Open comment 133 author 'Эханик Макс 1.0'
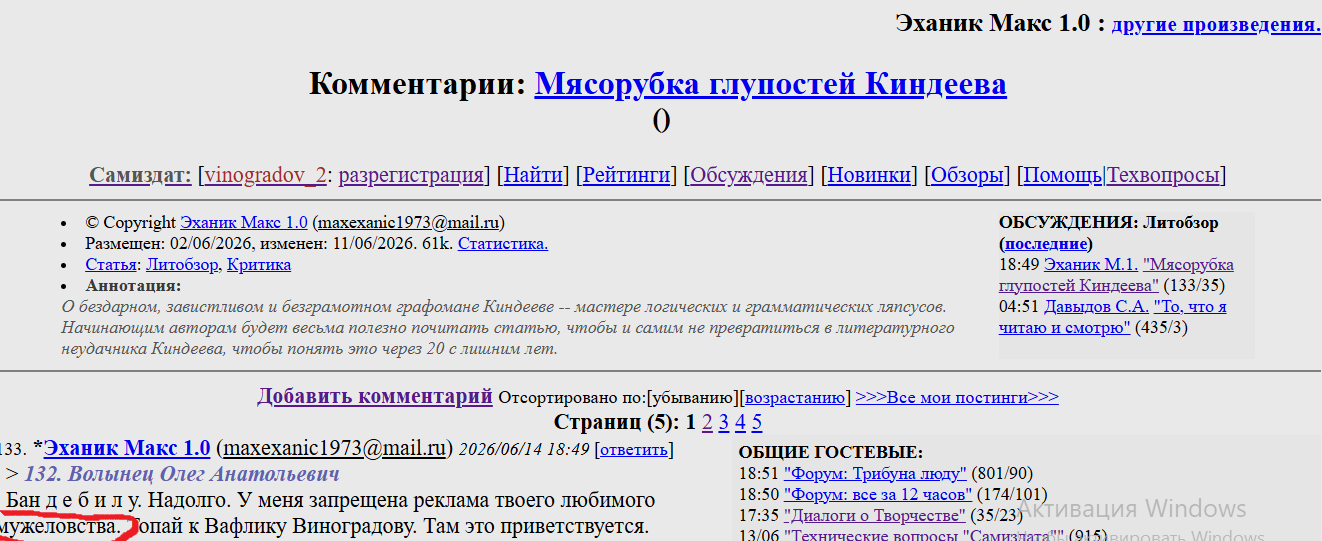The image size is (1322, 541). (x=127, y=448)
